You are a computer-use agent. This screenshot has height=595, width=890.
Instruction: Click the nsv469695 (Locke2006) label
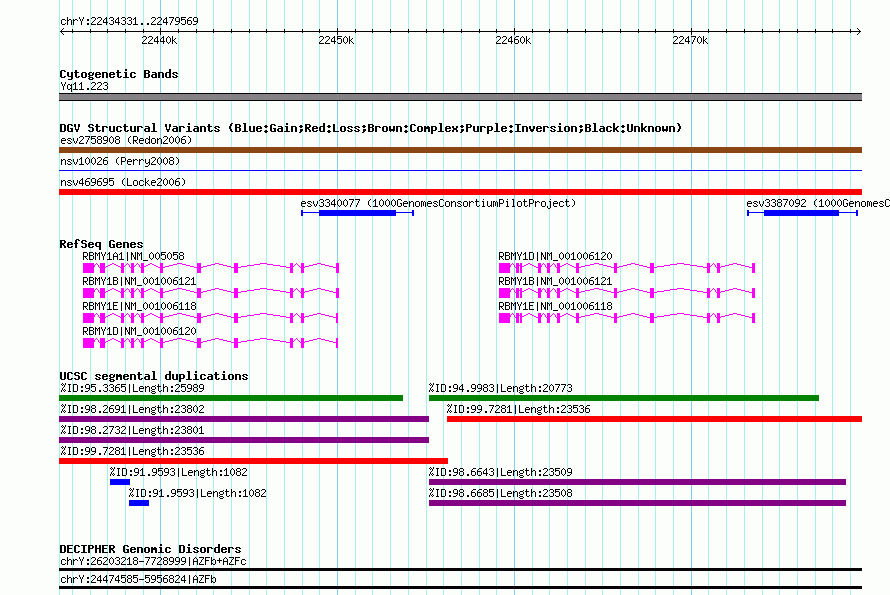123,182
